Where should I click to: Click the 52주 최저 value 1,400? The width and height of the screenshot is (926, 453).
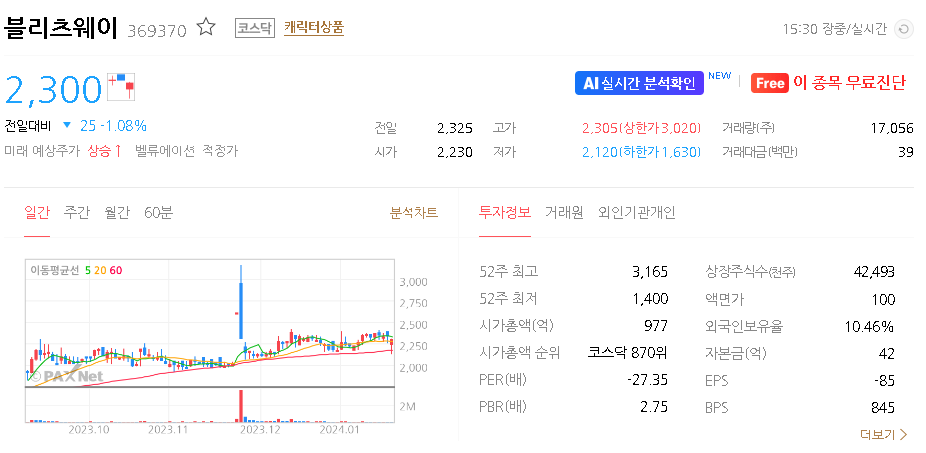pos(650,299)
